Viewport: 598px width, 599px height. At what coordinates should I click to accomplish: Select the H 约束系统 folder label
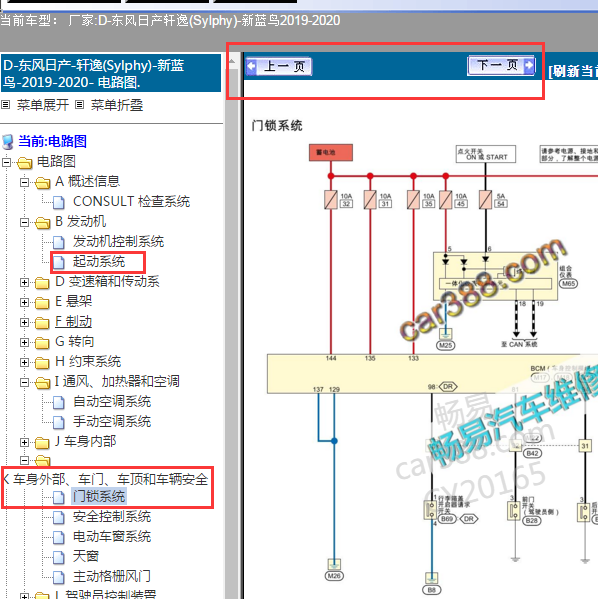(88, 361)
